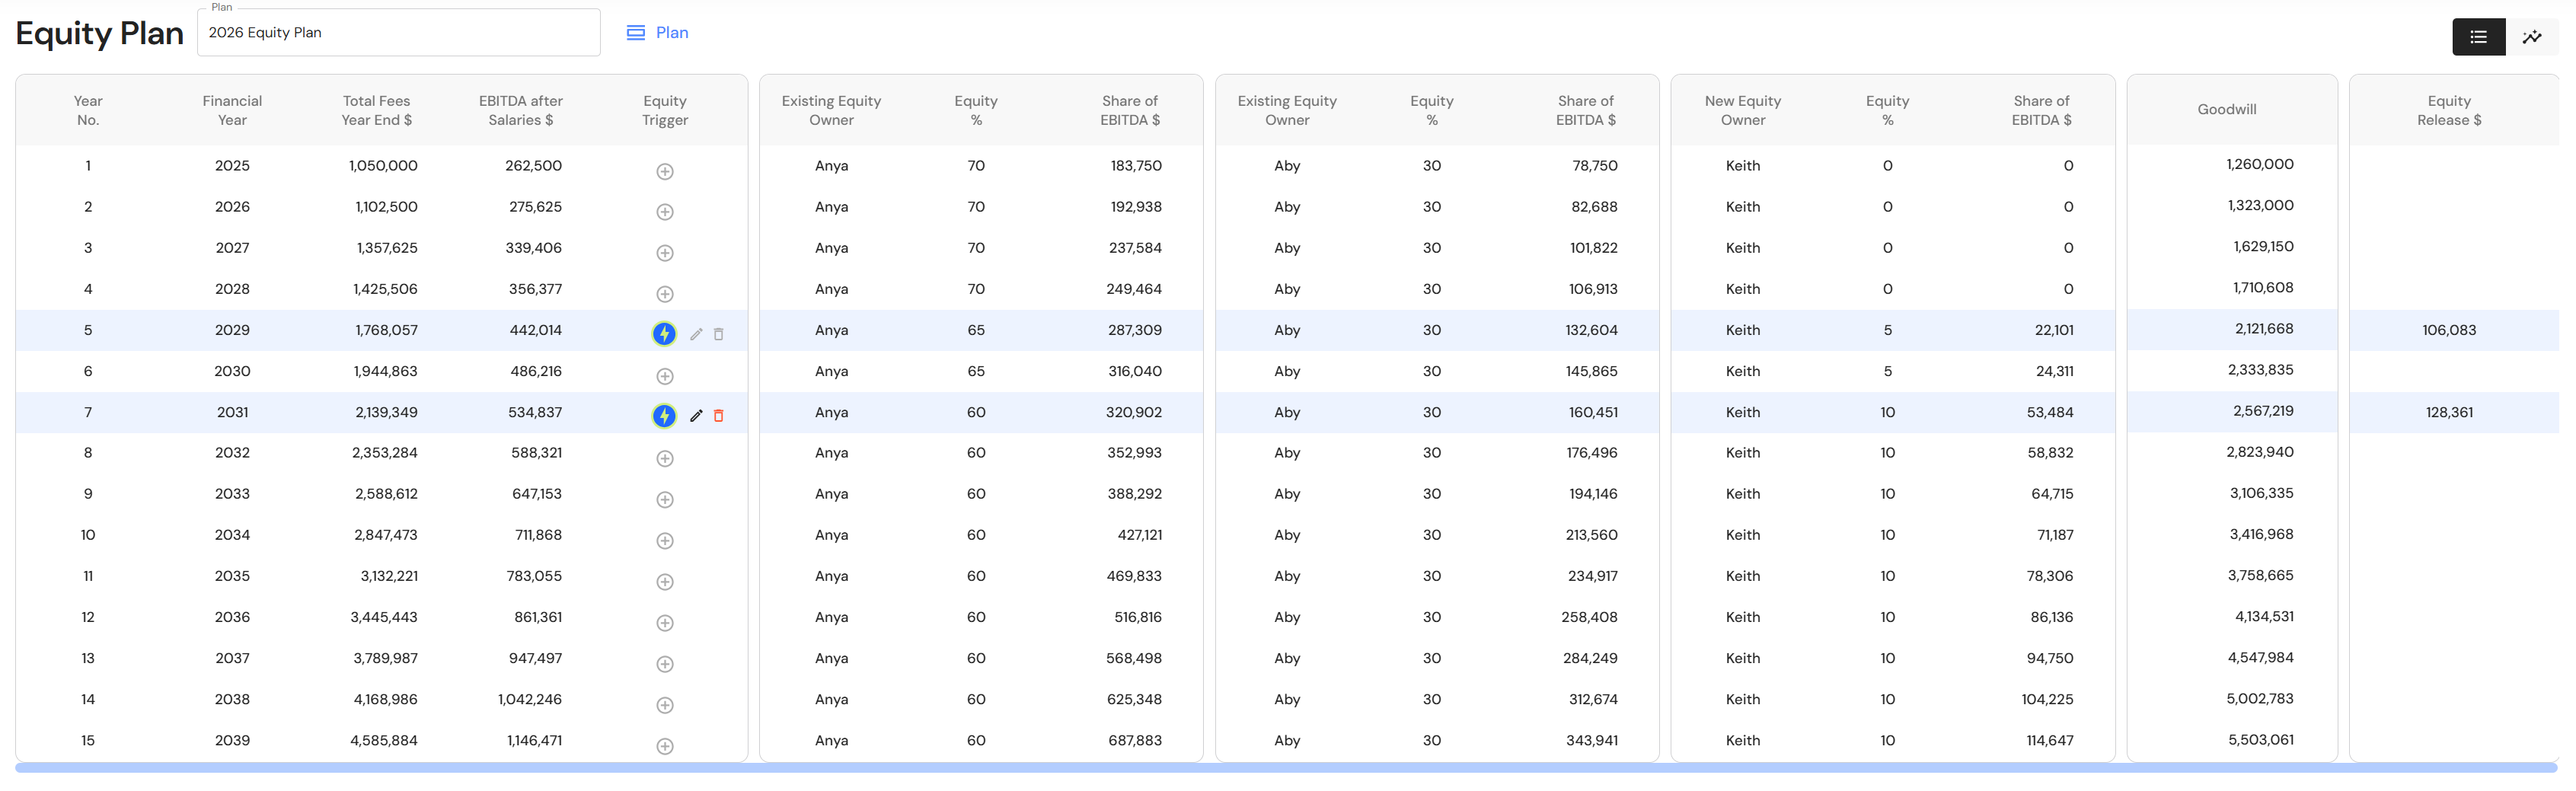Open the Plan selection dropdown

[x=398, y=33]
